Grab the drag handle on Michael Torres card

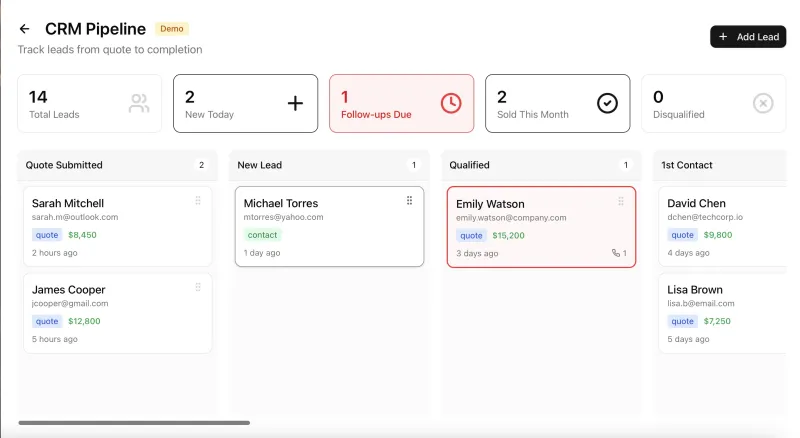tap(409, 201)
